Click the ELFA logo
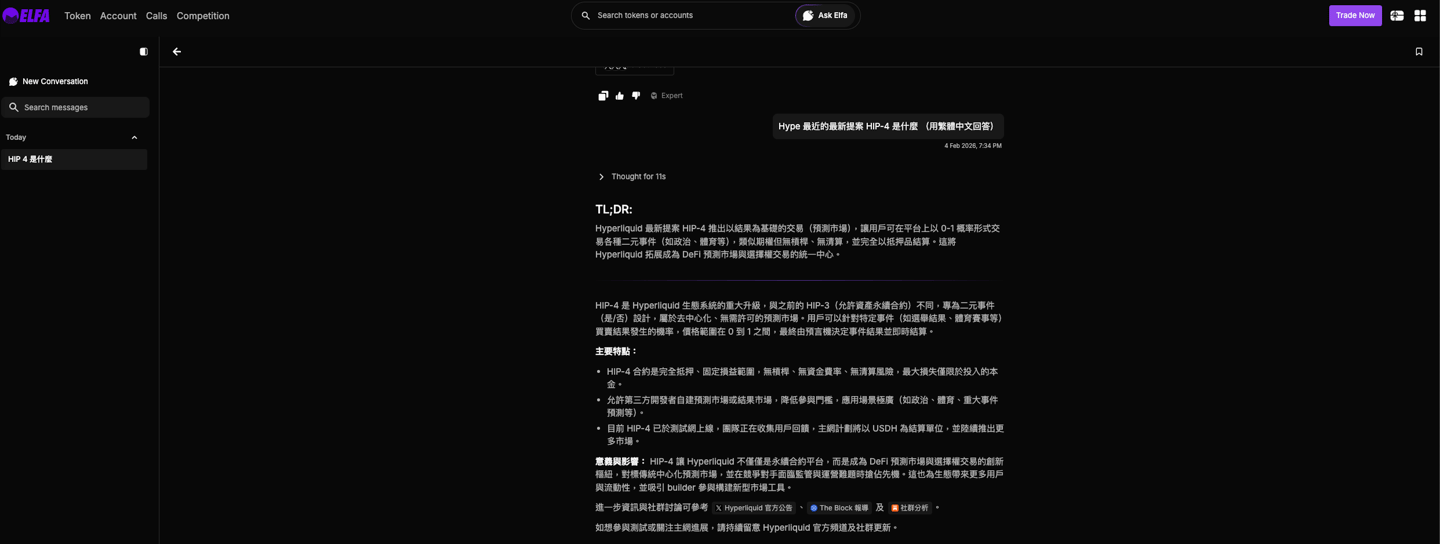 point(26,15)
